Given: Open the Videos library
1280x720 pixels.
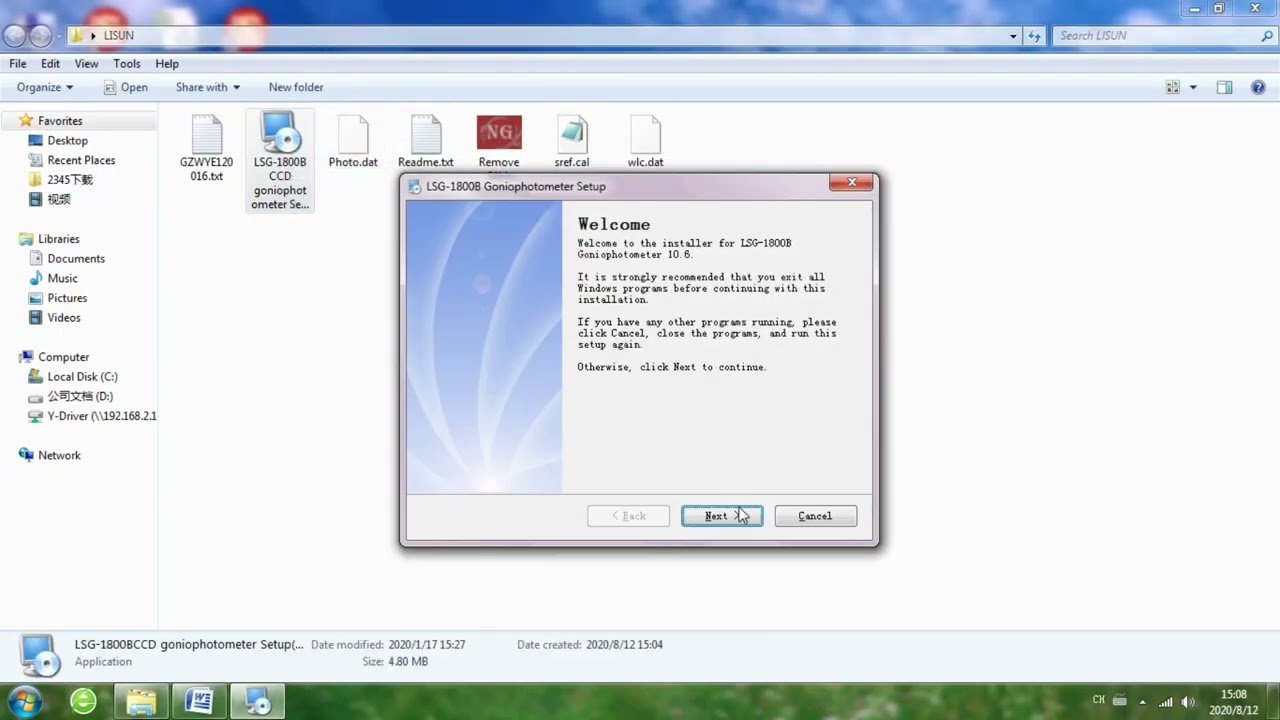Looking at the screenshot, I should (64, 318).
